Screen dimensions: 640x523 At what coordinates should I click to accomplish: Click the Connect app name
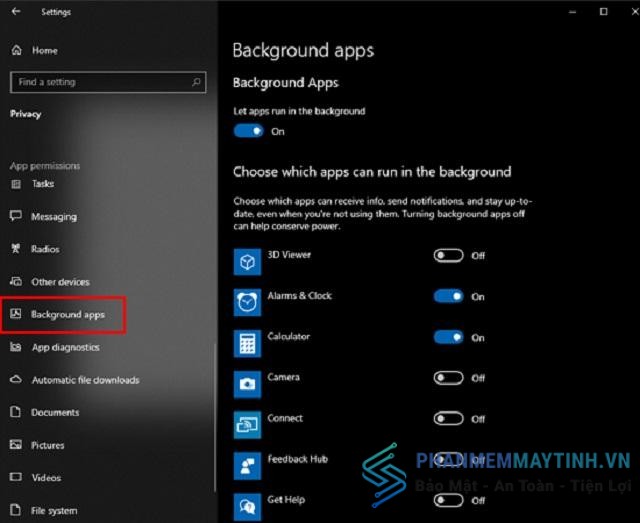point(285,418)
